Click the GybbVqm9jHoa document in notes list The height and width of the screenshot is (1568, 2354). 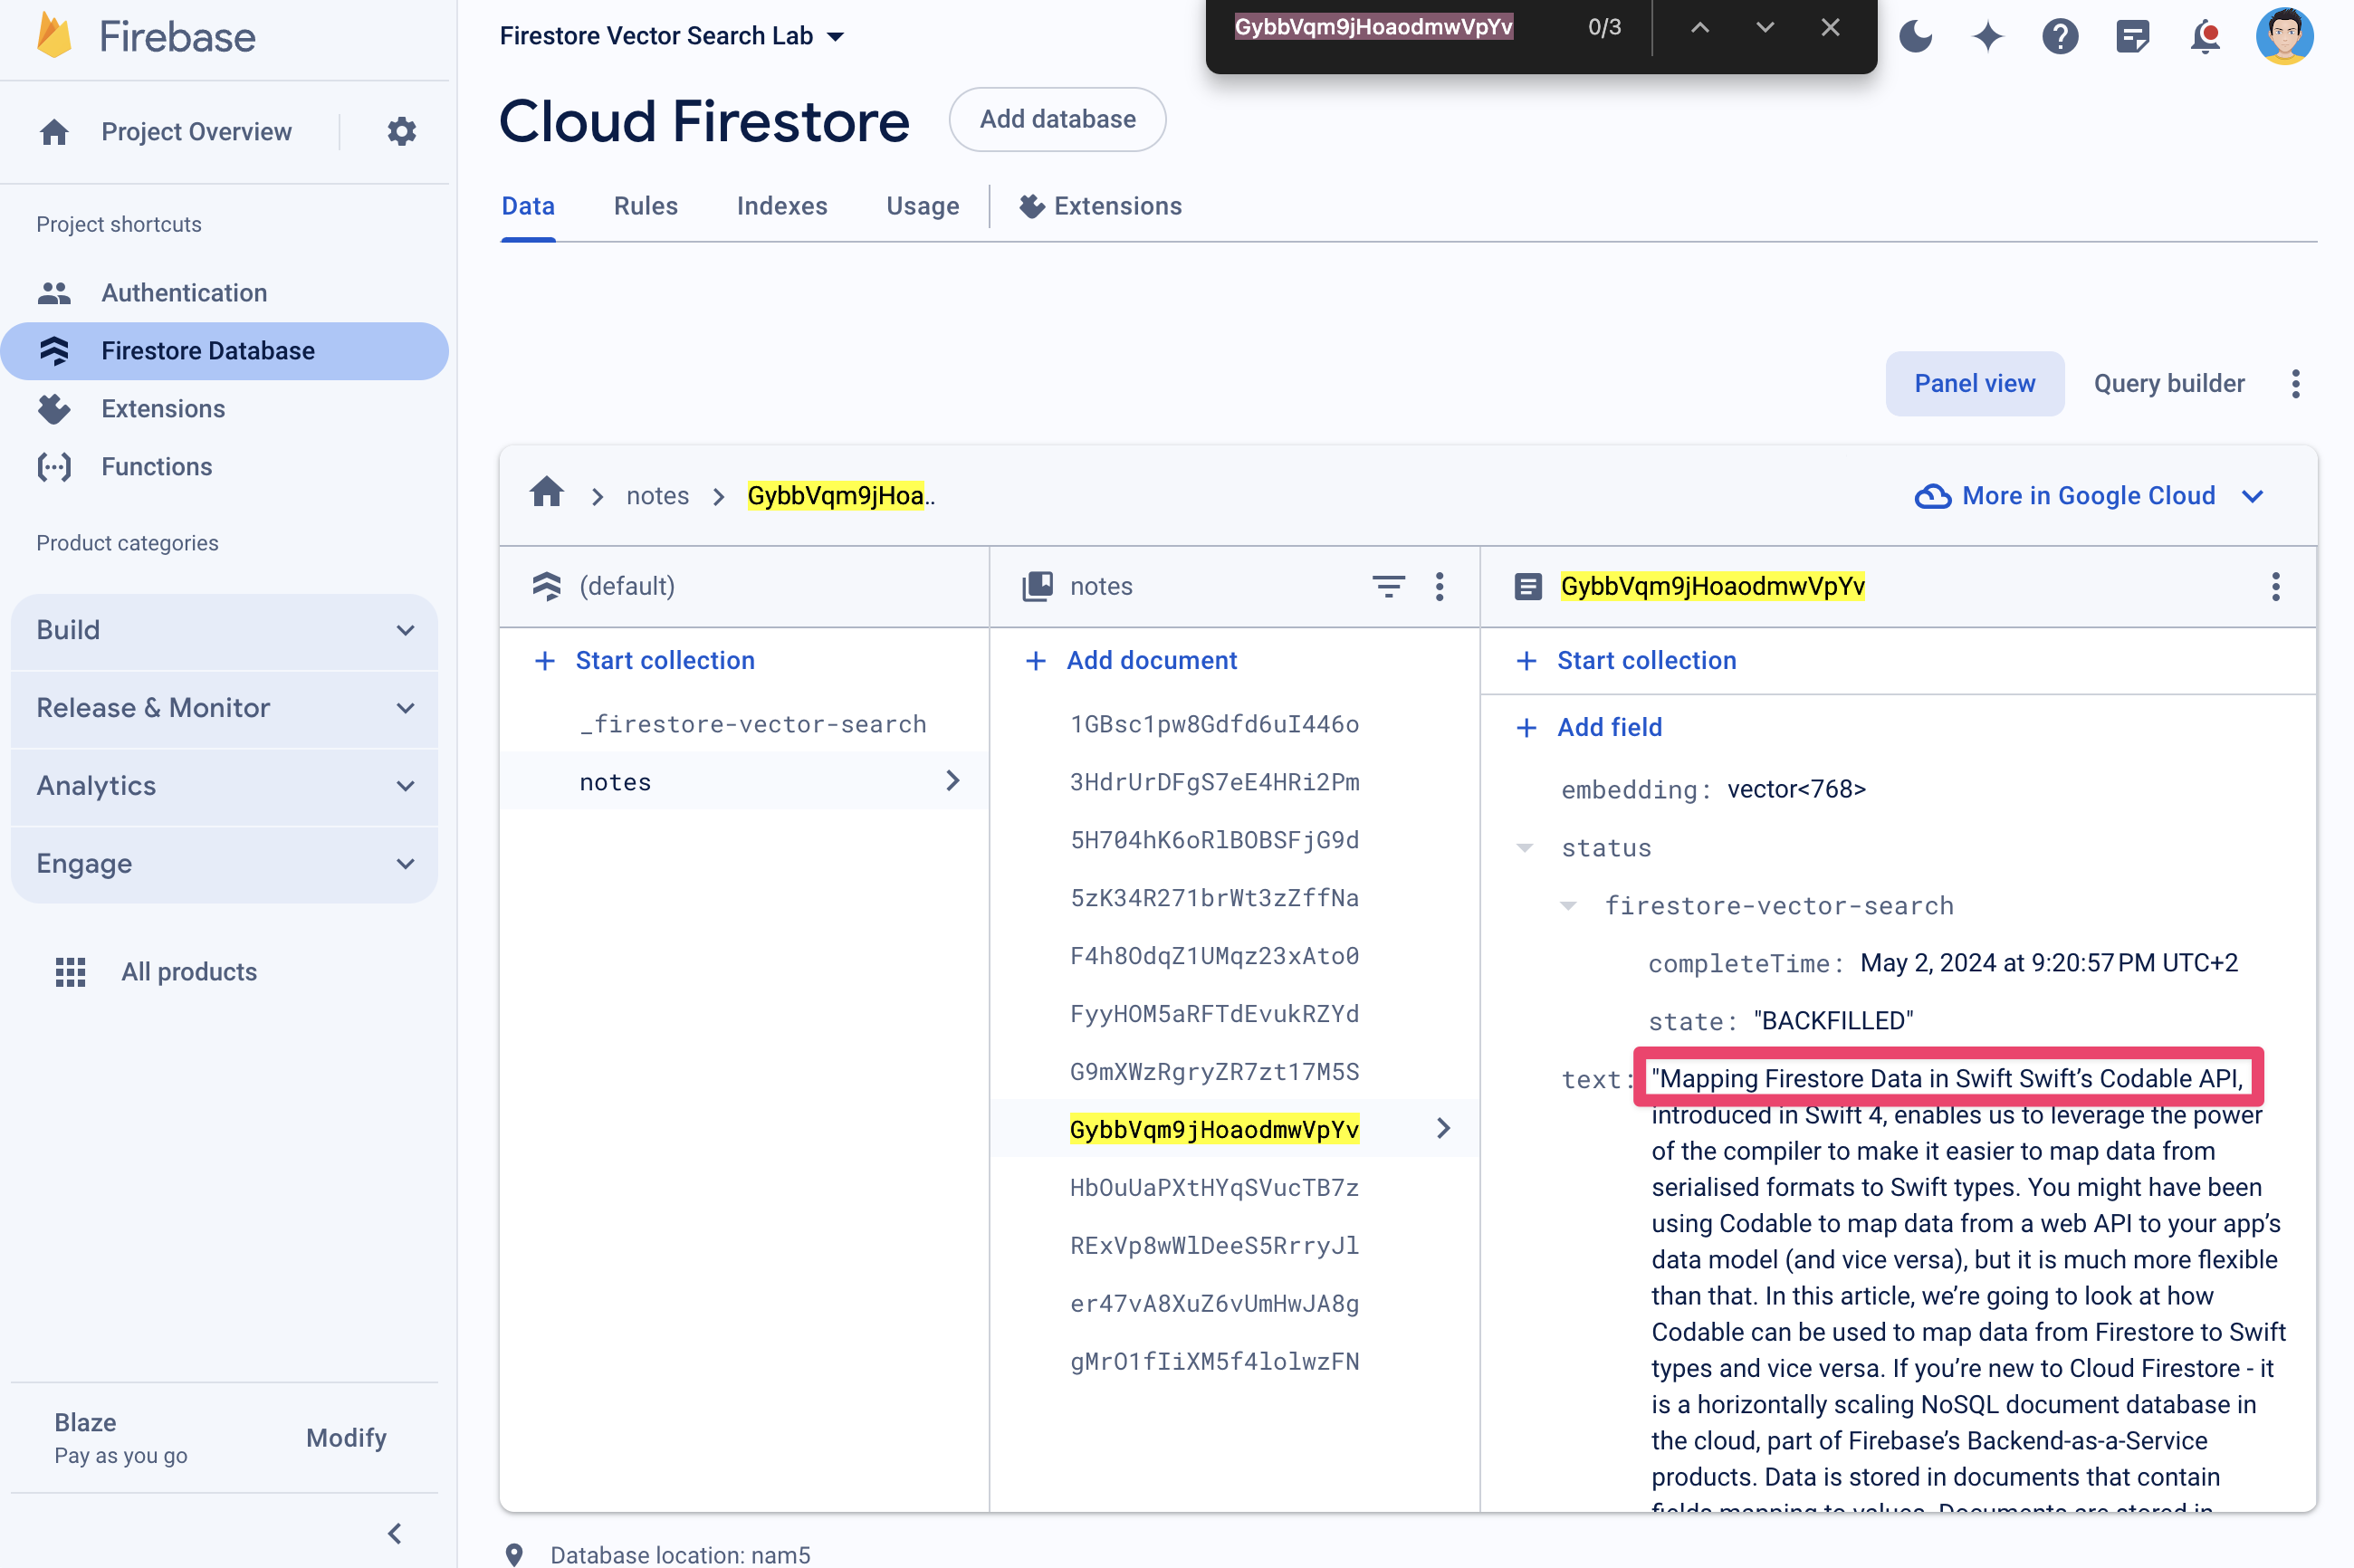(x=1213, y=1129)
